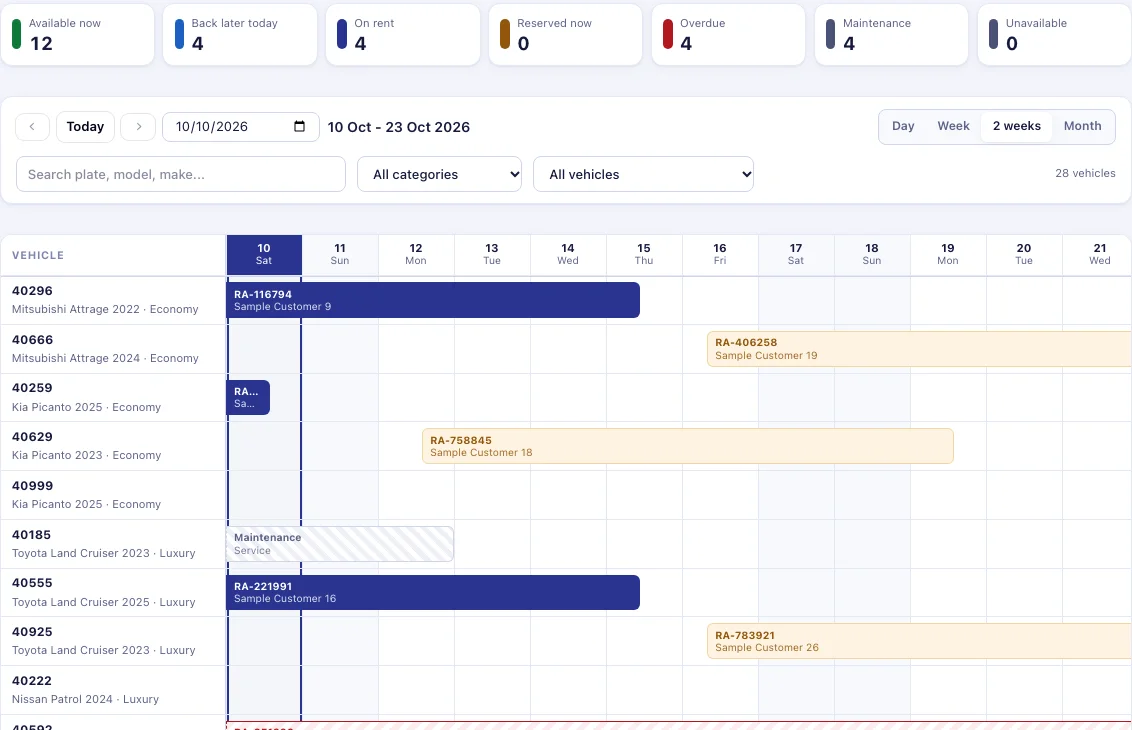
Task: Select the 11 Sun column header
Action: click(x=340, y=255)
